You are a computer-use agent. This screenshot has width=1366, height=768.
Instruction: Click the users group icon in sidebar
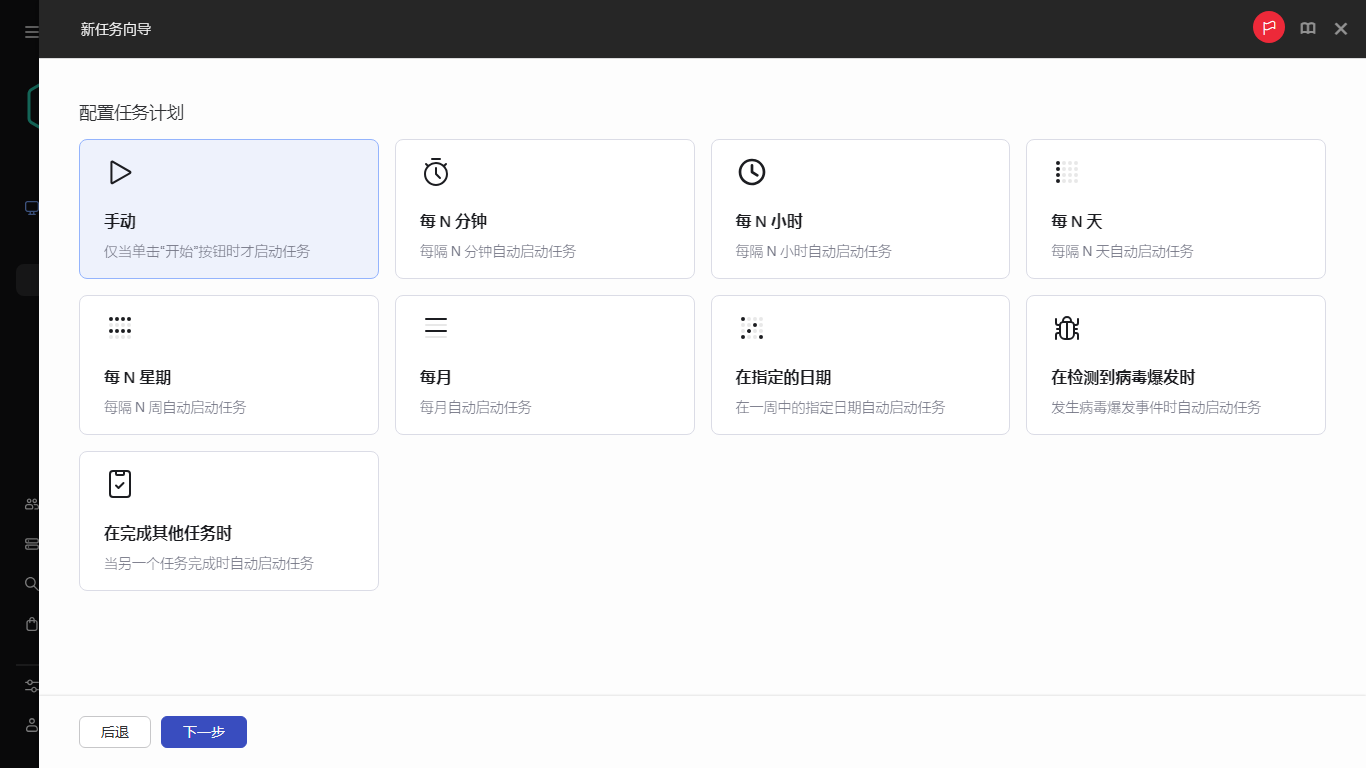click(x=30, y=503)
